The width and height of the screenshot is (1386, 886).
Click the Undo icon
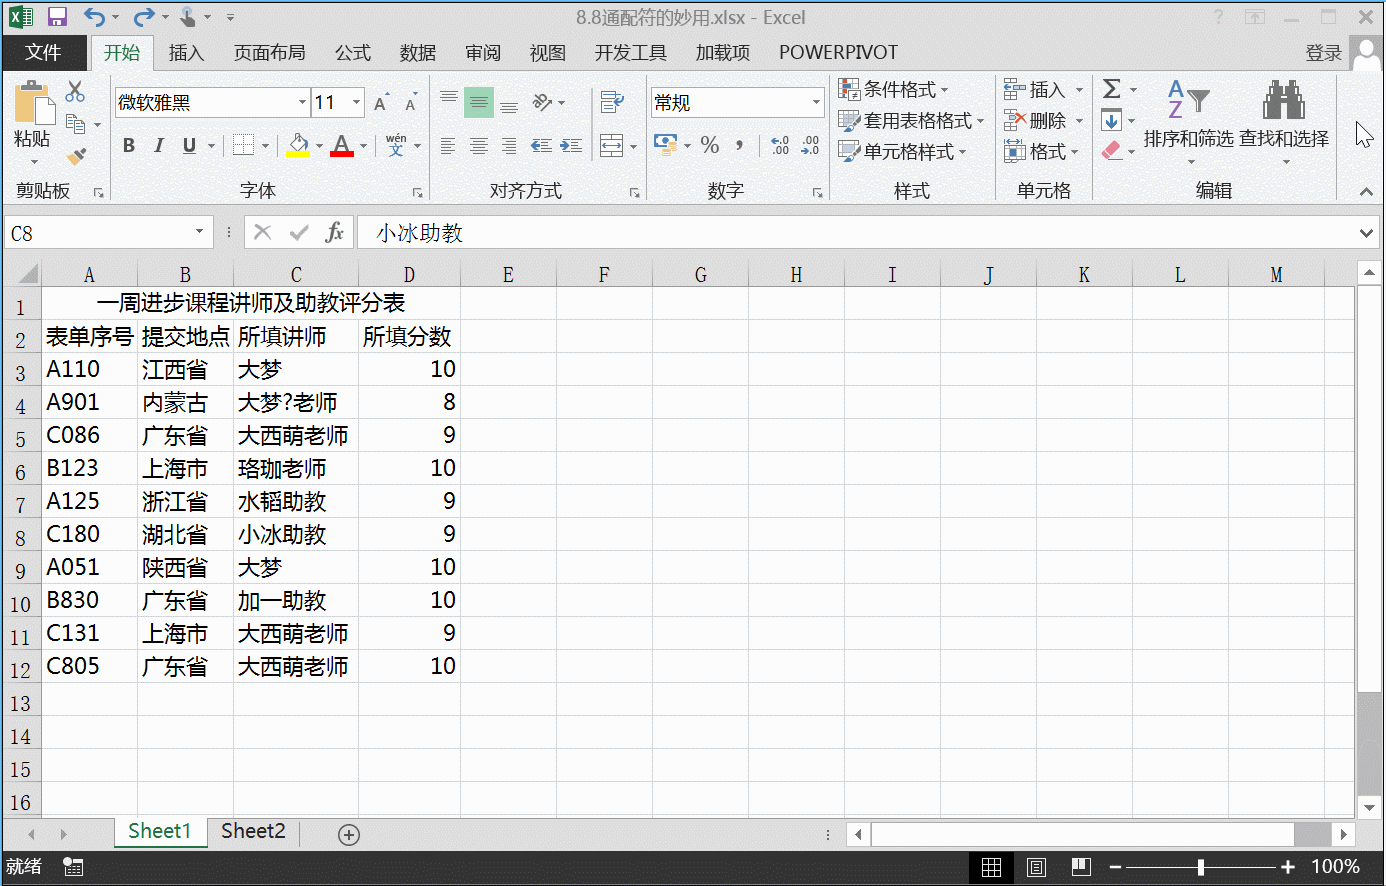click(x=94, y=17)
